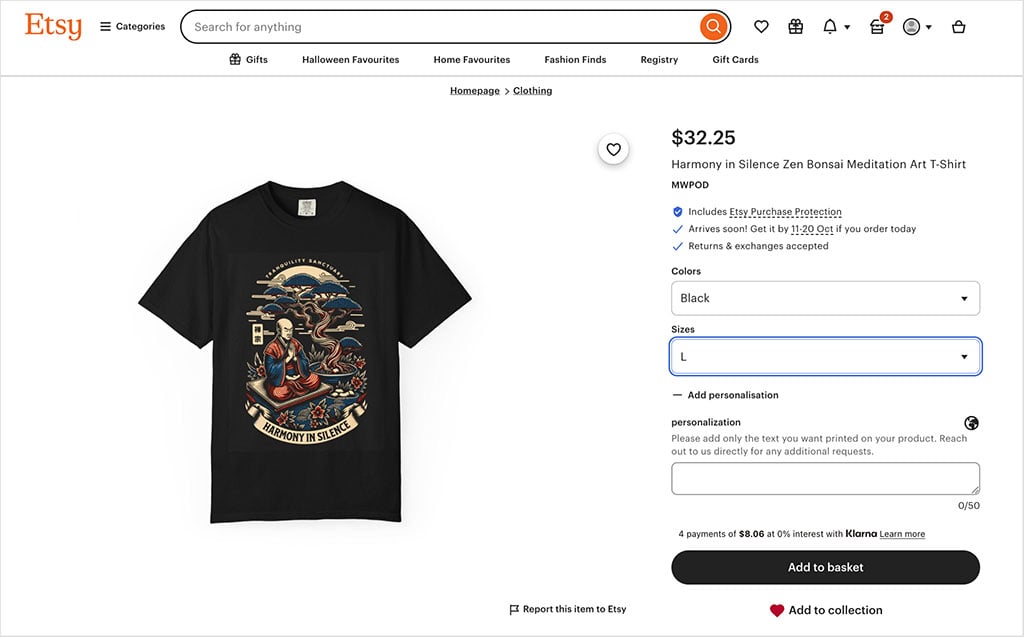Image resolution: width=1024 pixels, height=637 pixels.
Task: Click the Etsy logo
Action: pyautogui.click(x=53, y=26)
